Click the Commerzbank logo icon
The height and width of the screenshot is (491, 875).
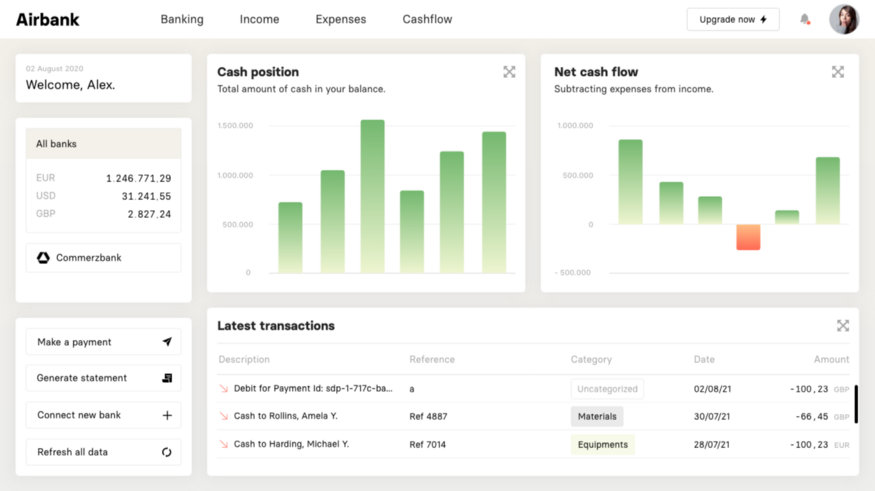[43, 258]
